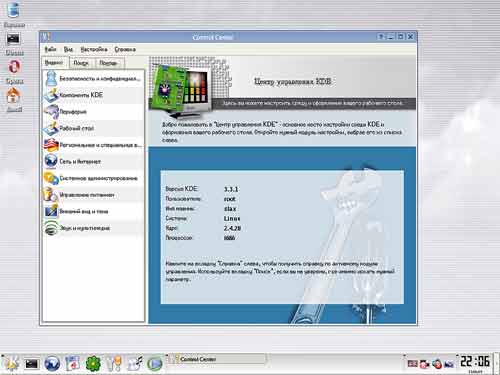Launch the green play button media player

tap(155, 364)
